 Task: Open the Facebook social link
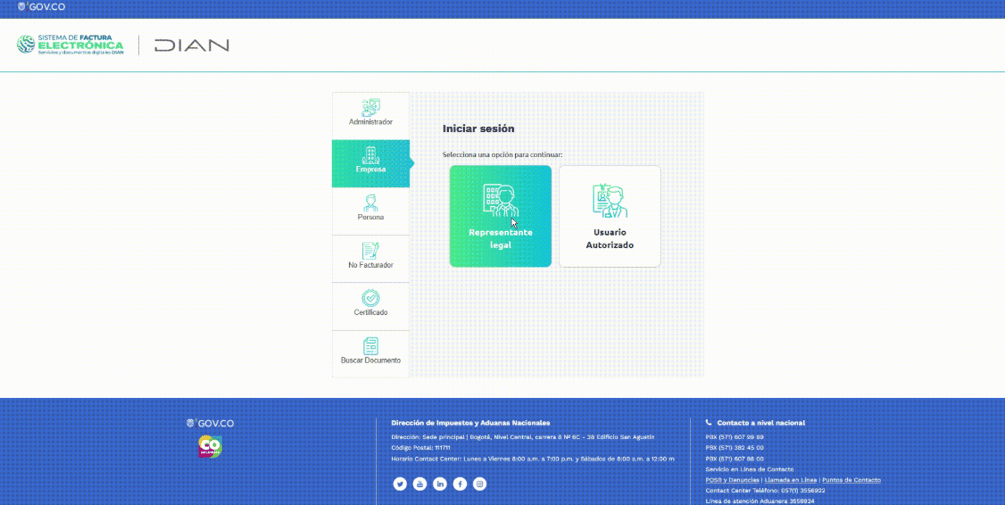pyautogui.click(x=460, y=484)
